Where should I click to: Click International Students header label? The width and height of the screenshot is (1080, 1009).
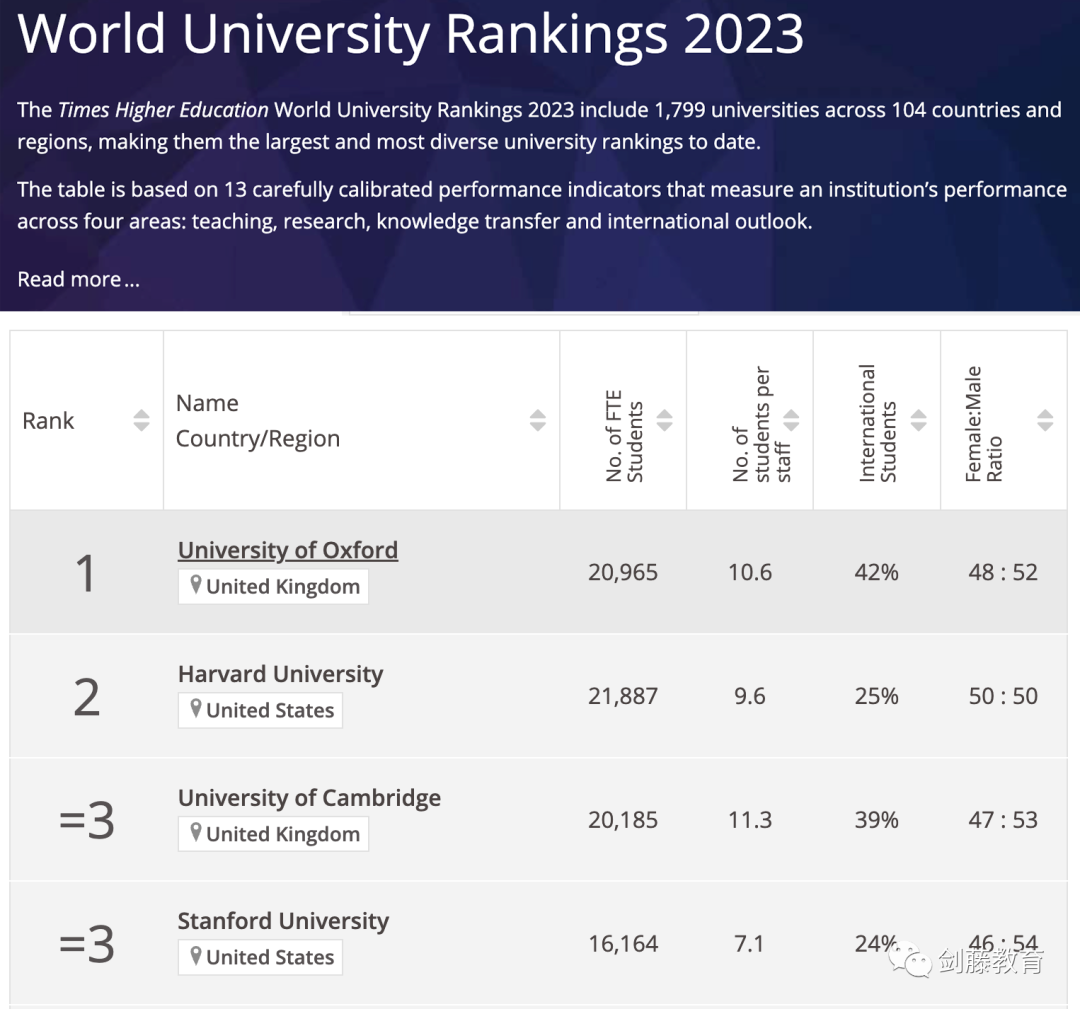point(878,423)
